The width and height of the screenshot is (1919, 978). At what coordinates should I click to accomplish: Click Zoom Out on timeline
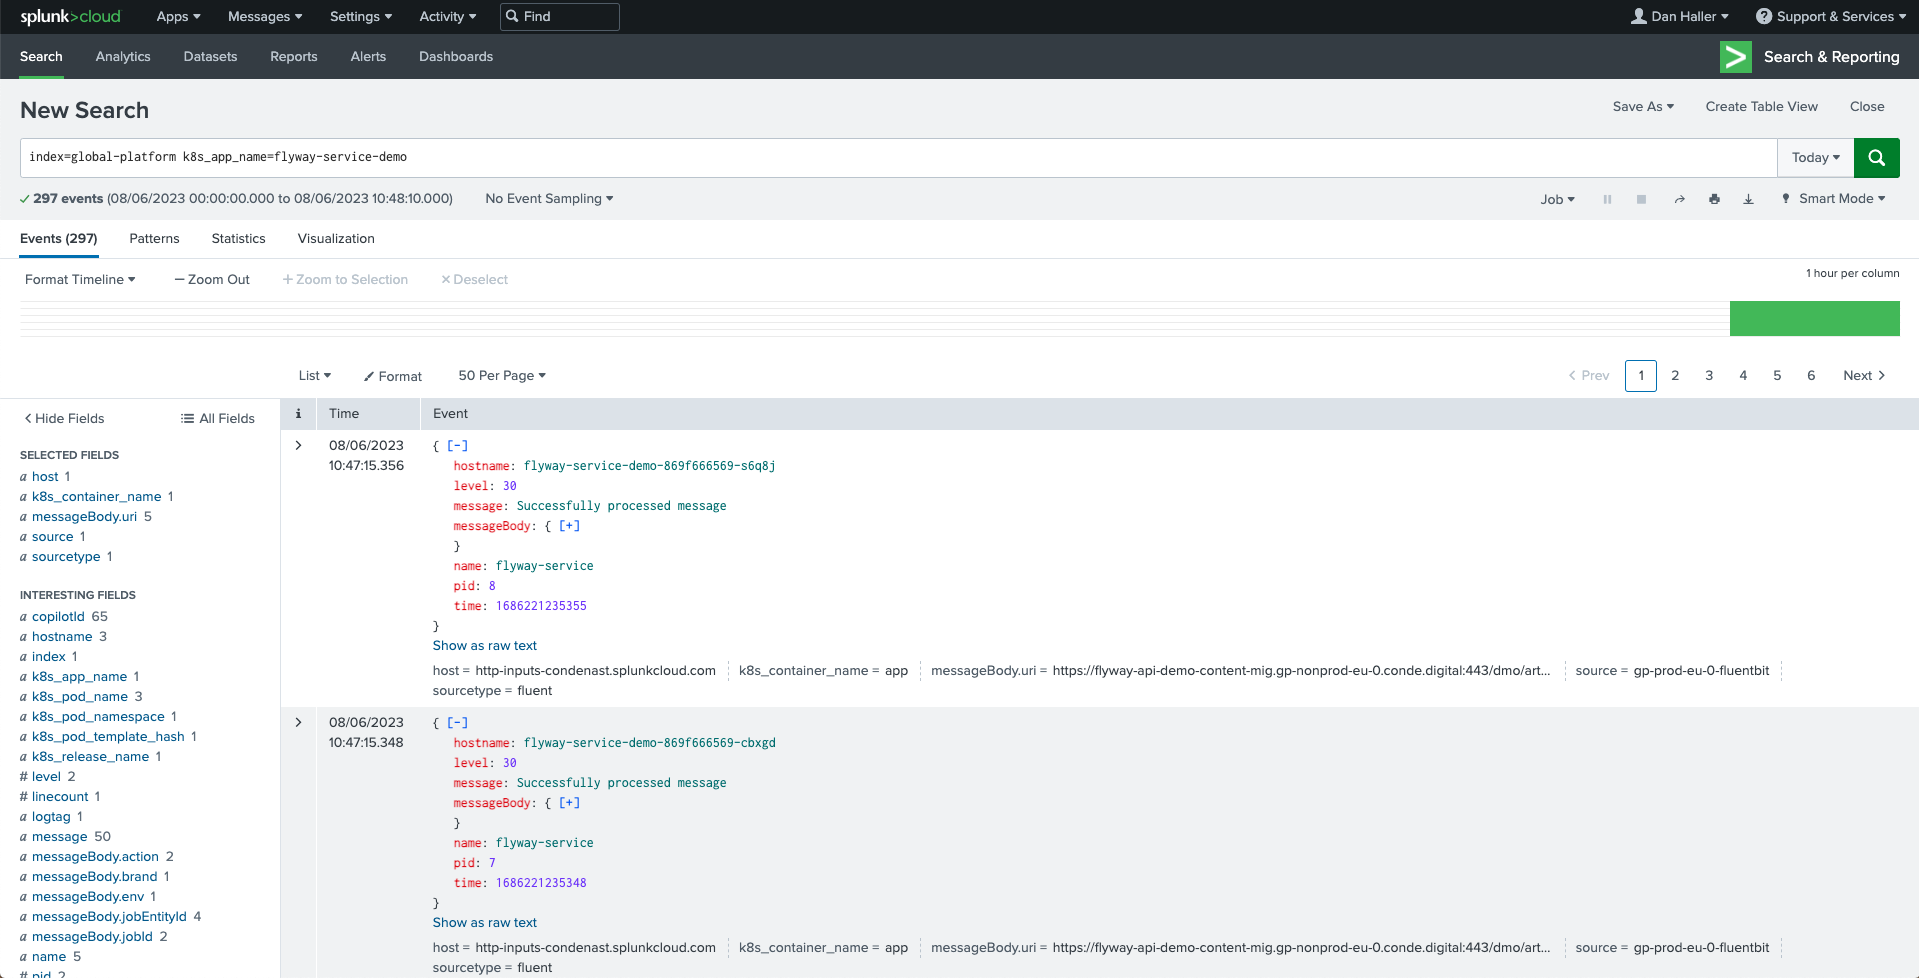(212, 279)
